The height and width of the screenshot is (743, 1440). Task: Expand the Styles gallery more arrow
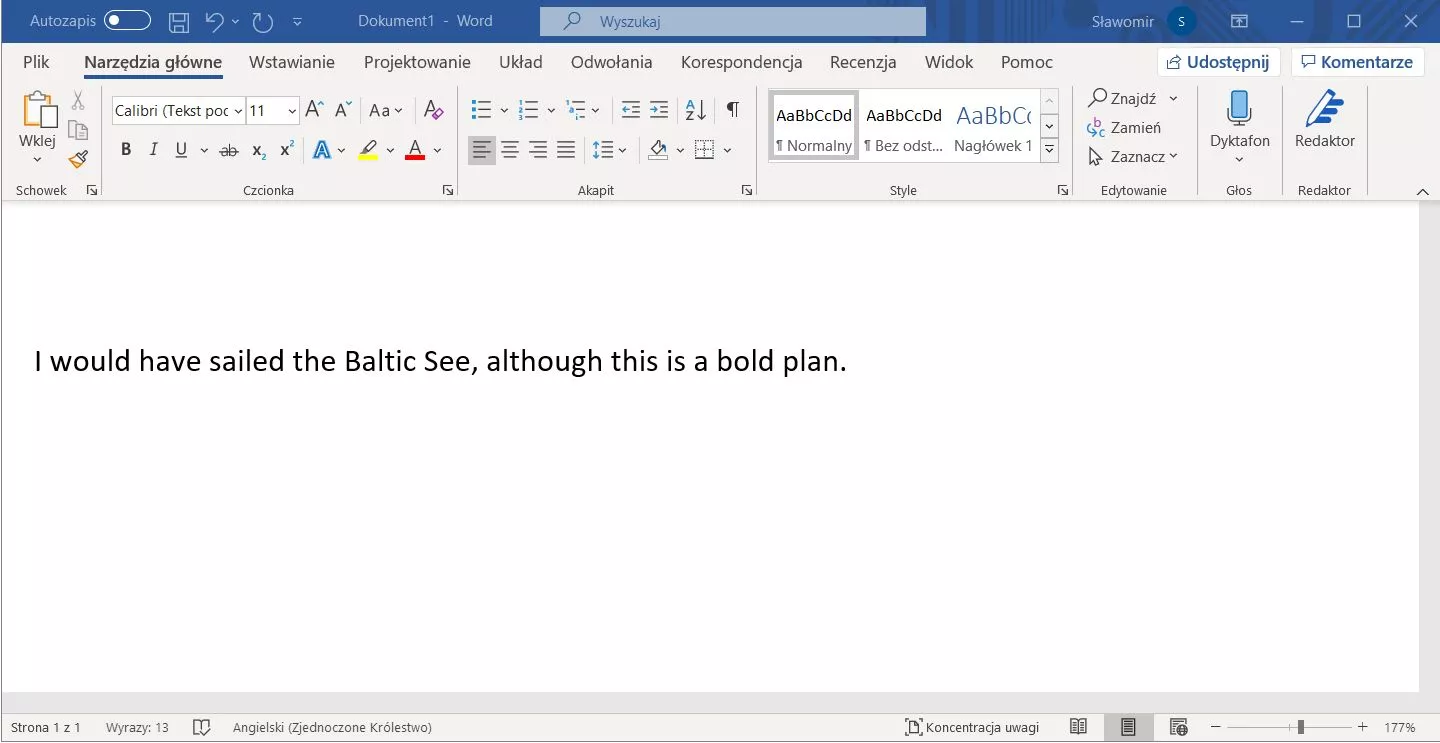(x=1049, y=151)
